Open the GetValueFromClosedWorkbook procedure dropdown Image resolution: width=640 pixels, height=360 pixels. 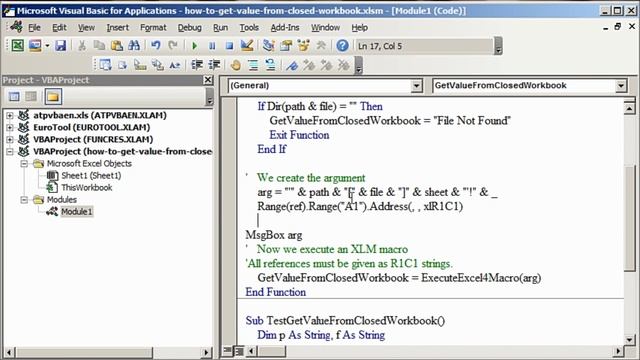point(621,86)
